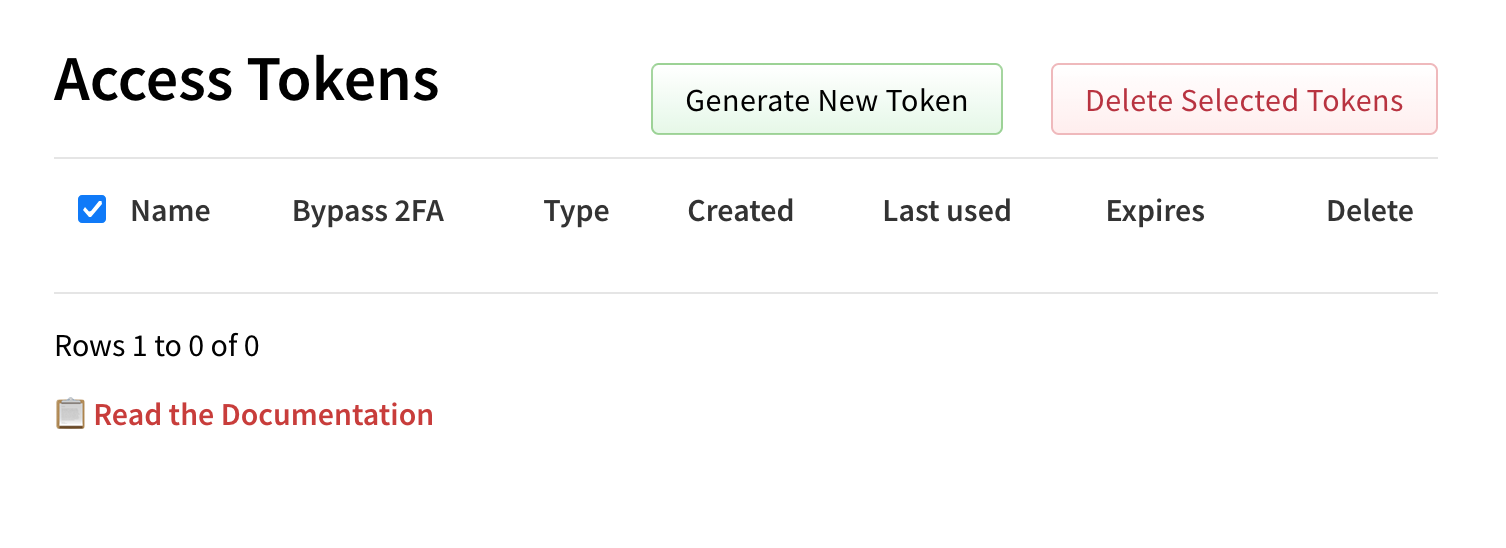Click the Delete column header
The height and width of the screenshot is (548, 1506).
pos(1369,211)
